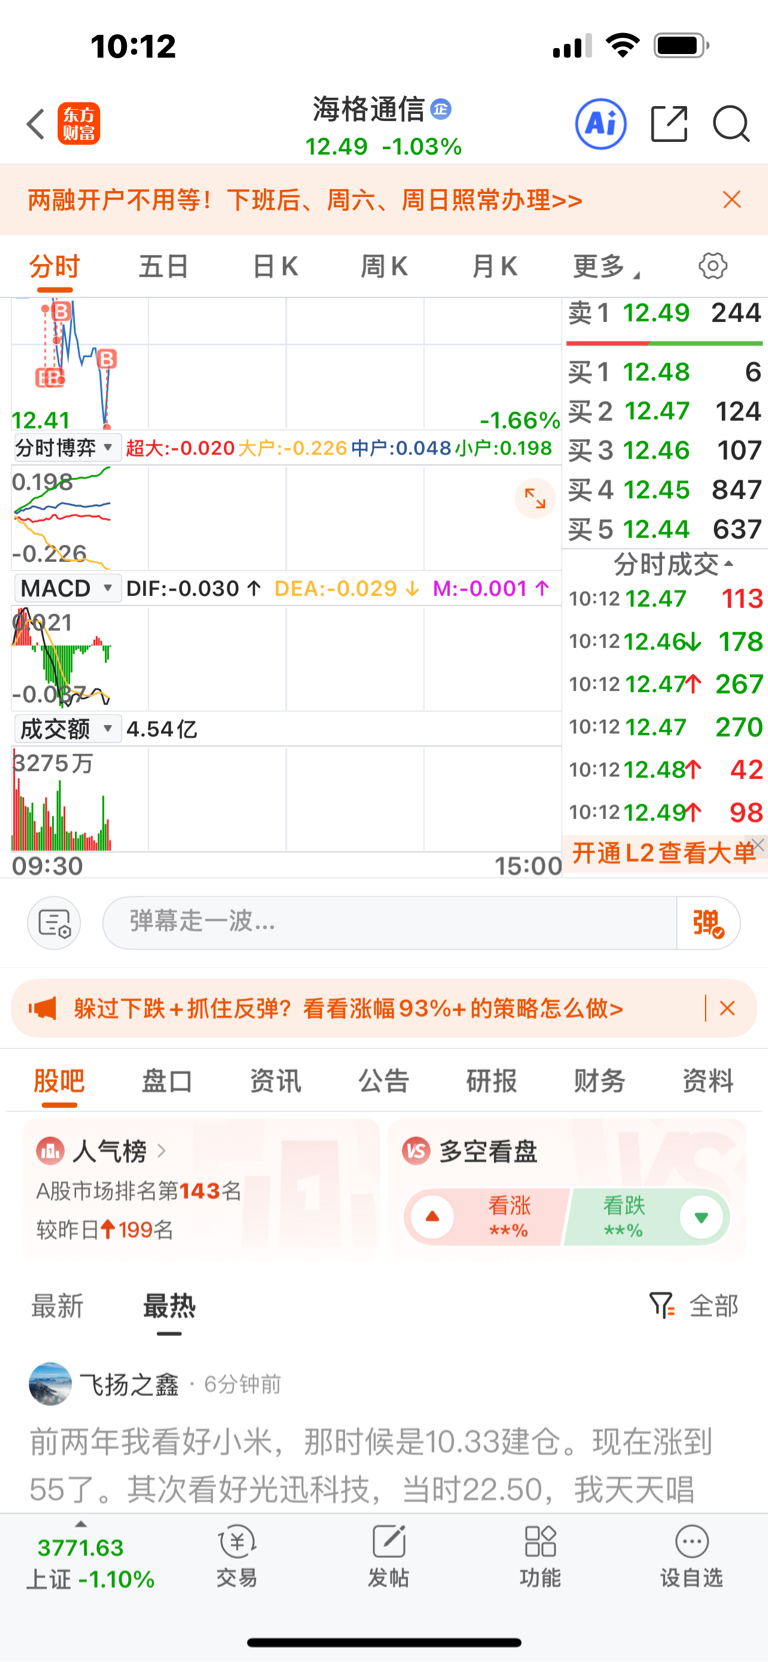Tap the 买4 12.45 order row

pos(665,490)
